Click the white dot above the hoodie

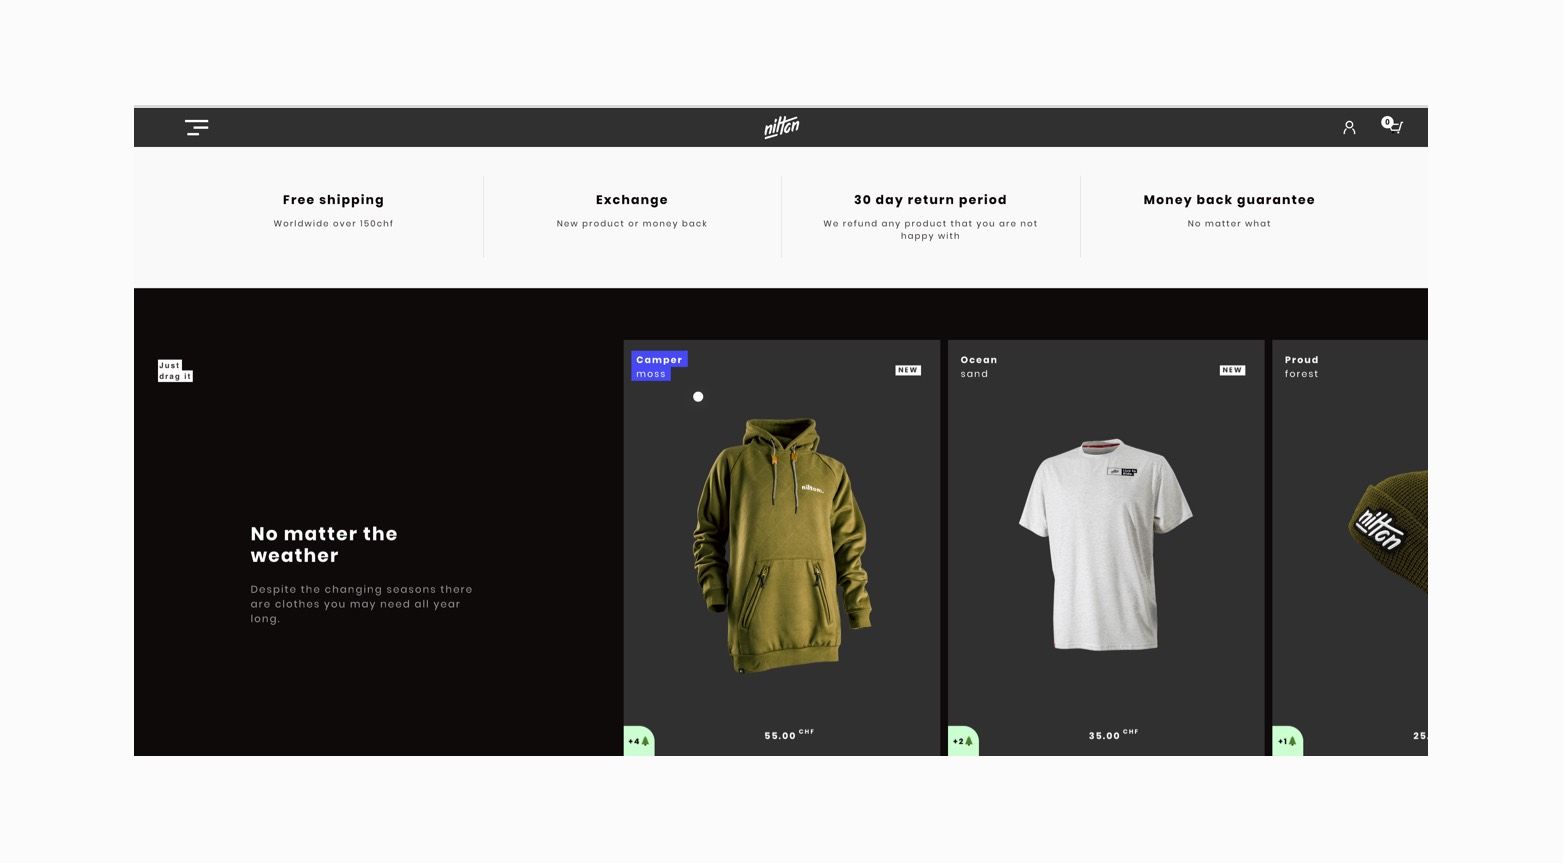point(698,397)
